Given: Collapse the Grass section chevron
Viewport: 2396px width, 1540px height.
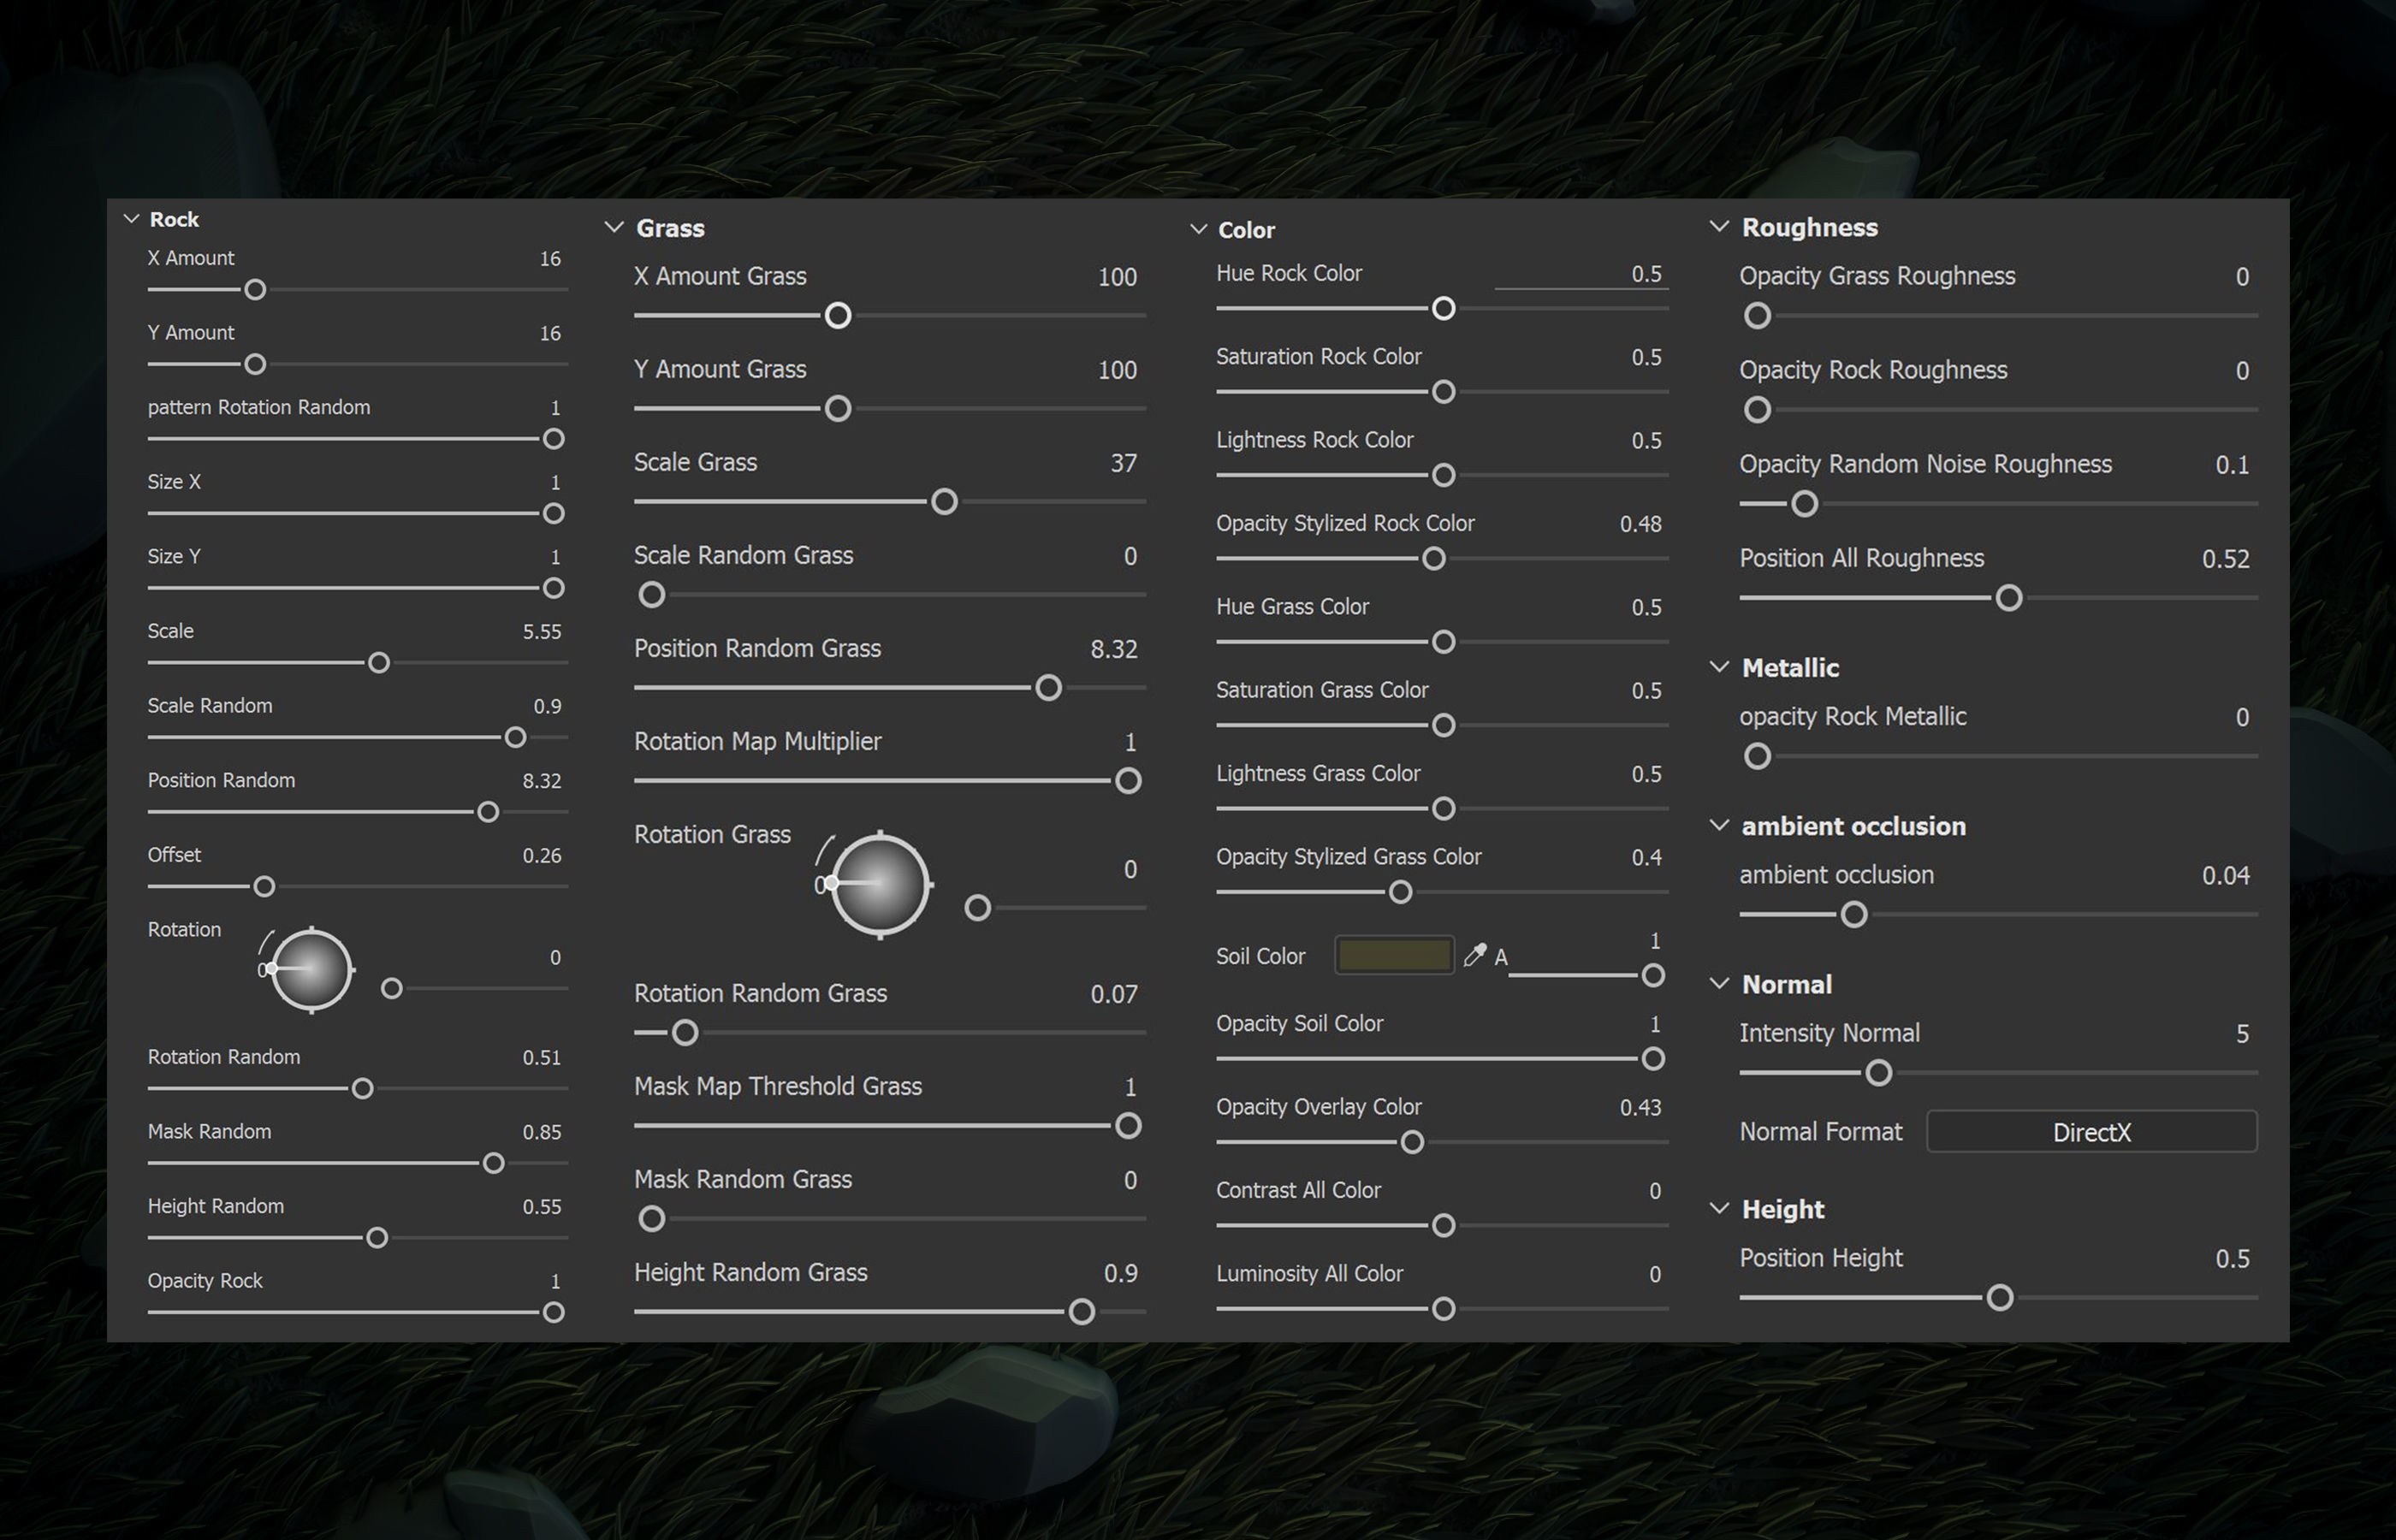Looking at the screenshot, I should point(614,228).
